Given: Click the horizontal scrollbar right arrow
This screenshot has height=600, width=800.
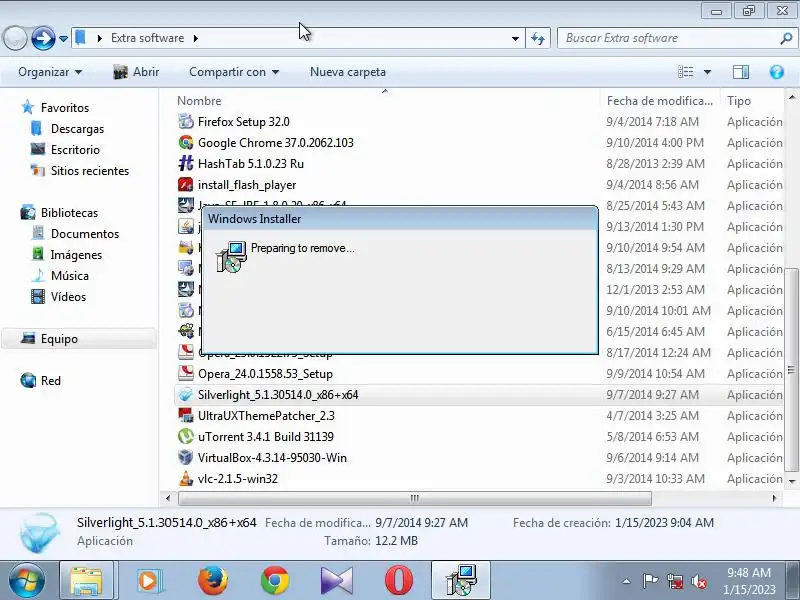Looking at the screenshot, I should point(774,497).
